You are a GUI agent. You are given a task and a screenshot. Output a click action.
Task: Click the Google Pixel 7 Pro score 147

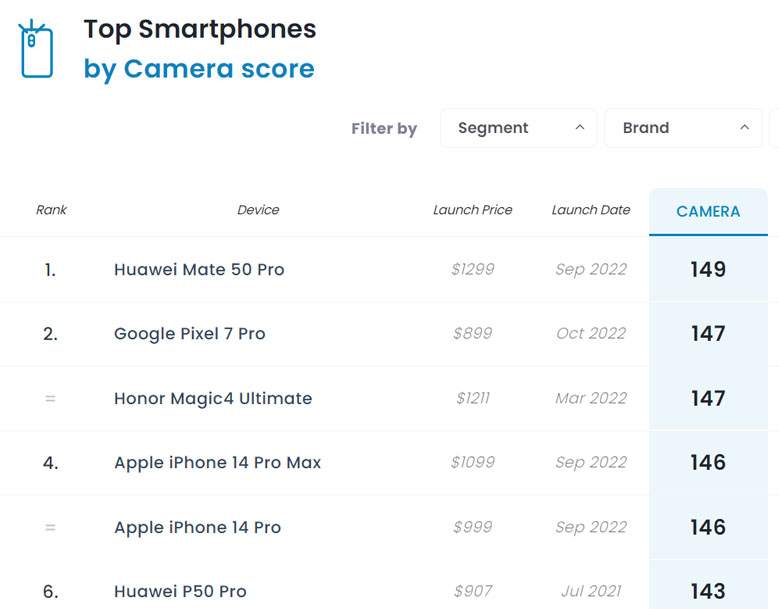[708, 334]
